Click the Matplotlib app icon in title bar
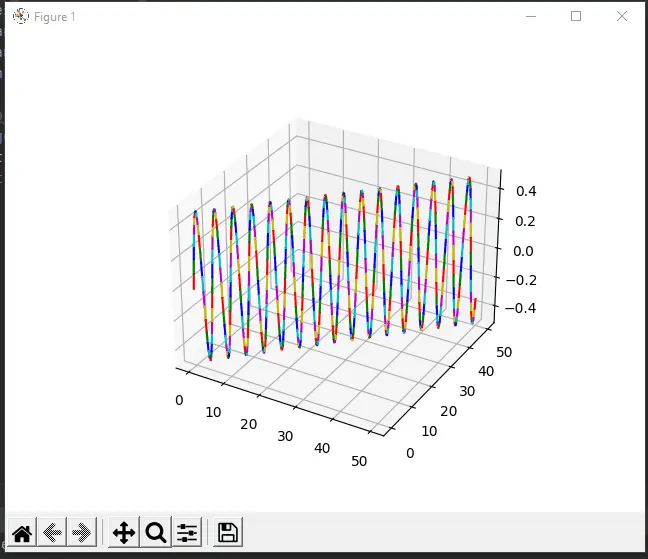The height and width of the screenshot is (559, 648). (19, 17)
